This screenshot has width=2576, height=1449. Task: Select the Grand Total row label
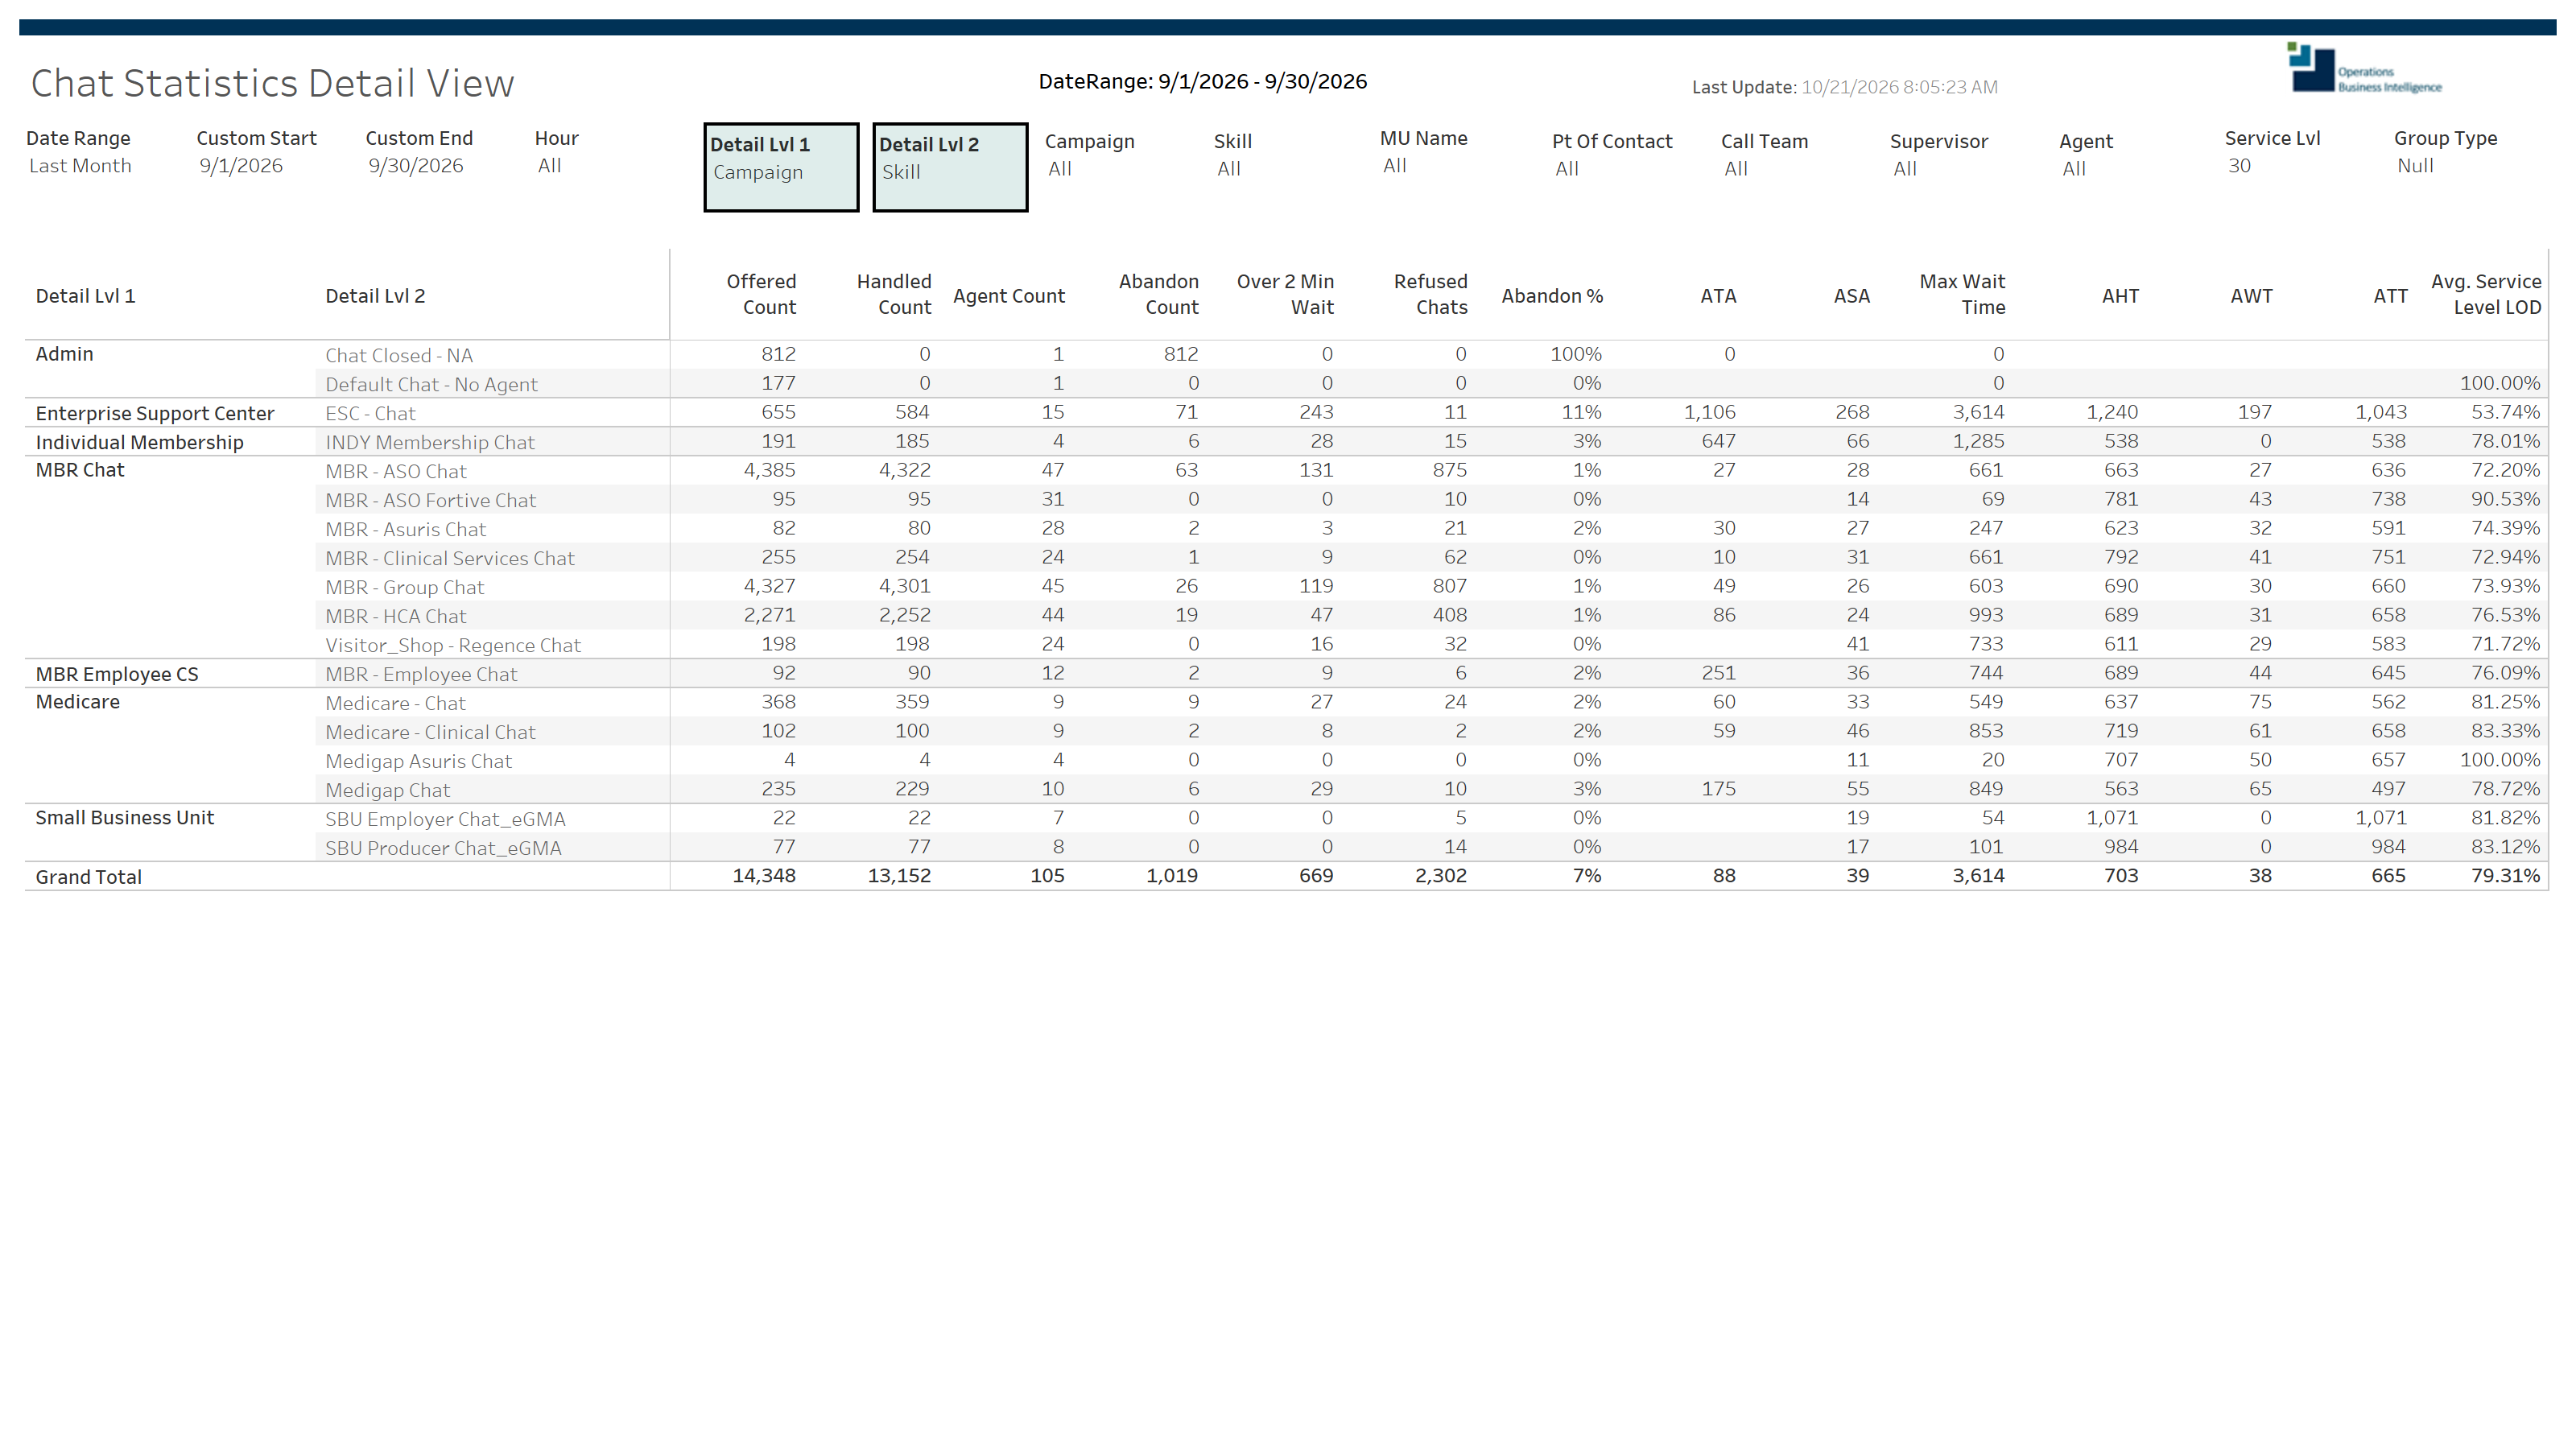click(x=89, y=877)
